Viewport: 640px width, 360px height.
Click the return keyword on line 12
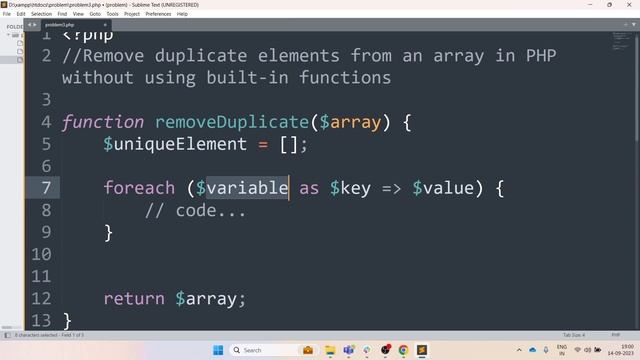click(134, 298)
